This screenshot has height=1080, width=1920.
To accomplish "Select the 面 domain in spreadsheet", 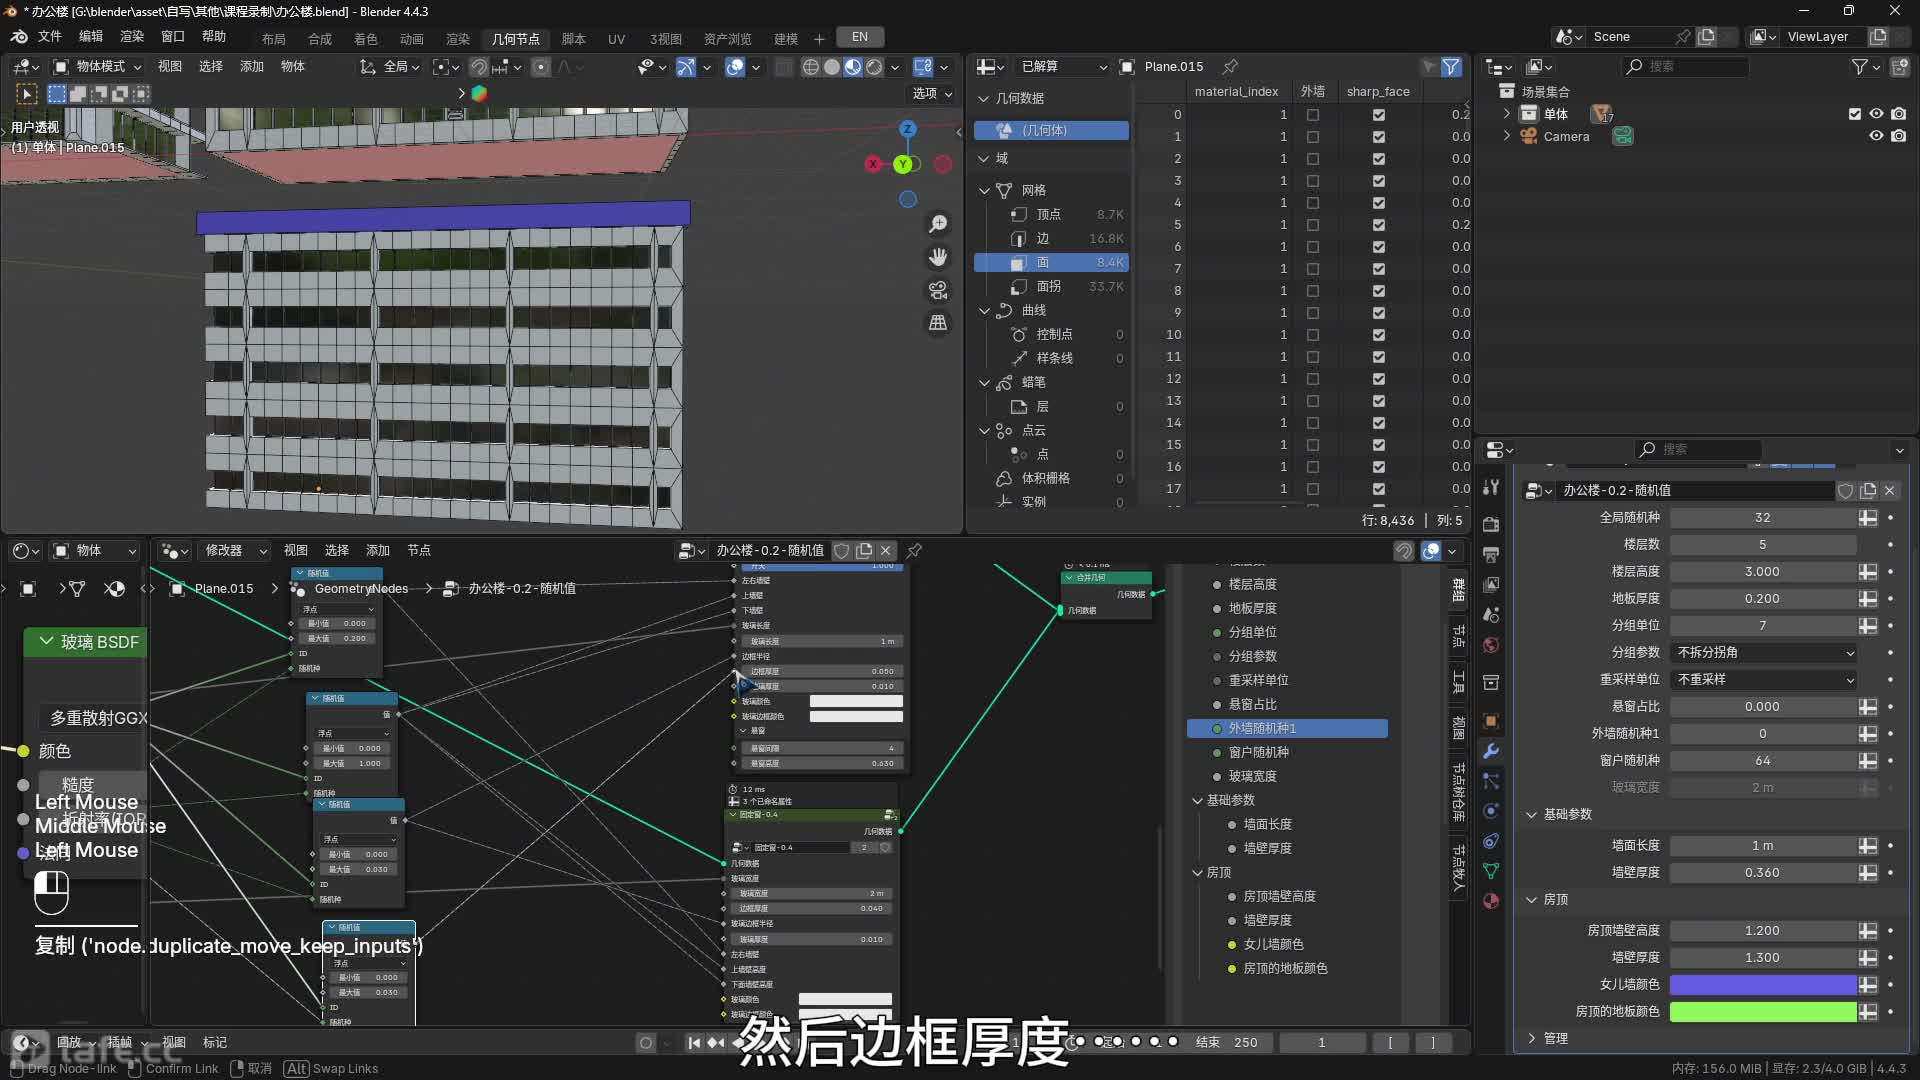I will [x=1052, y=263].
